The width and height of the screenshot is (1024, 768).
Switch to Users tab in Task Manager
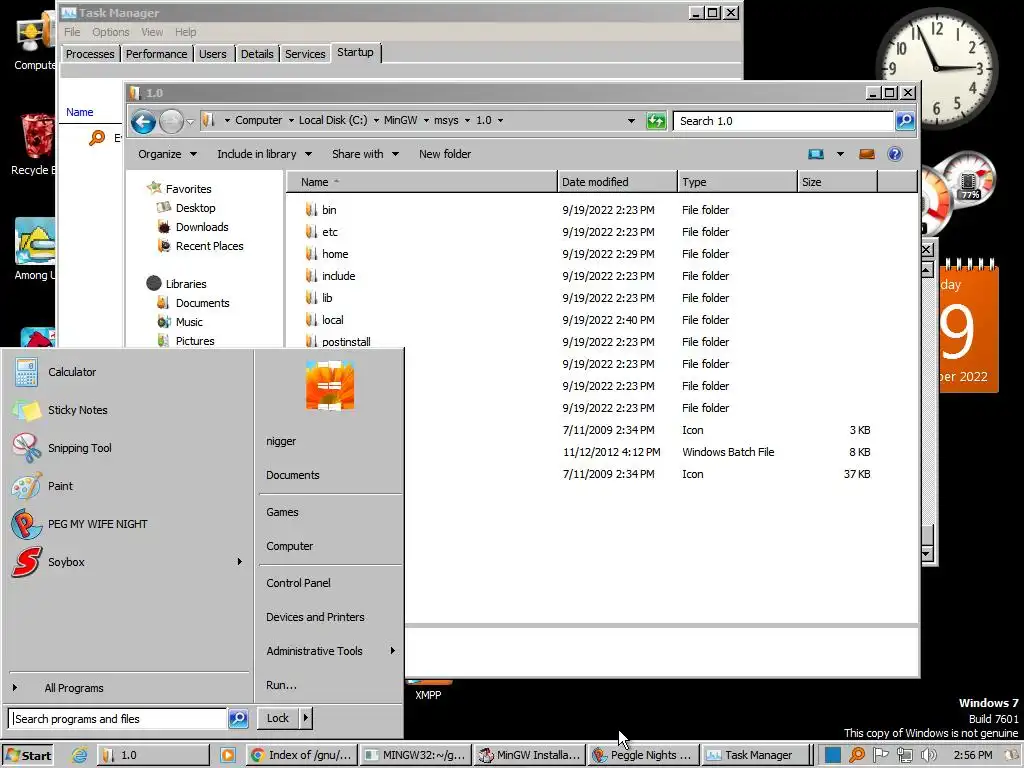click(x=213, y=54)
